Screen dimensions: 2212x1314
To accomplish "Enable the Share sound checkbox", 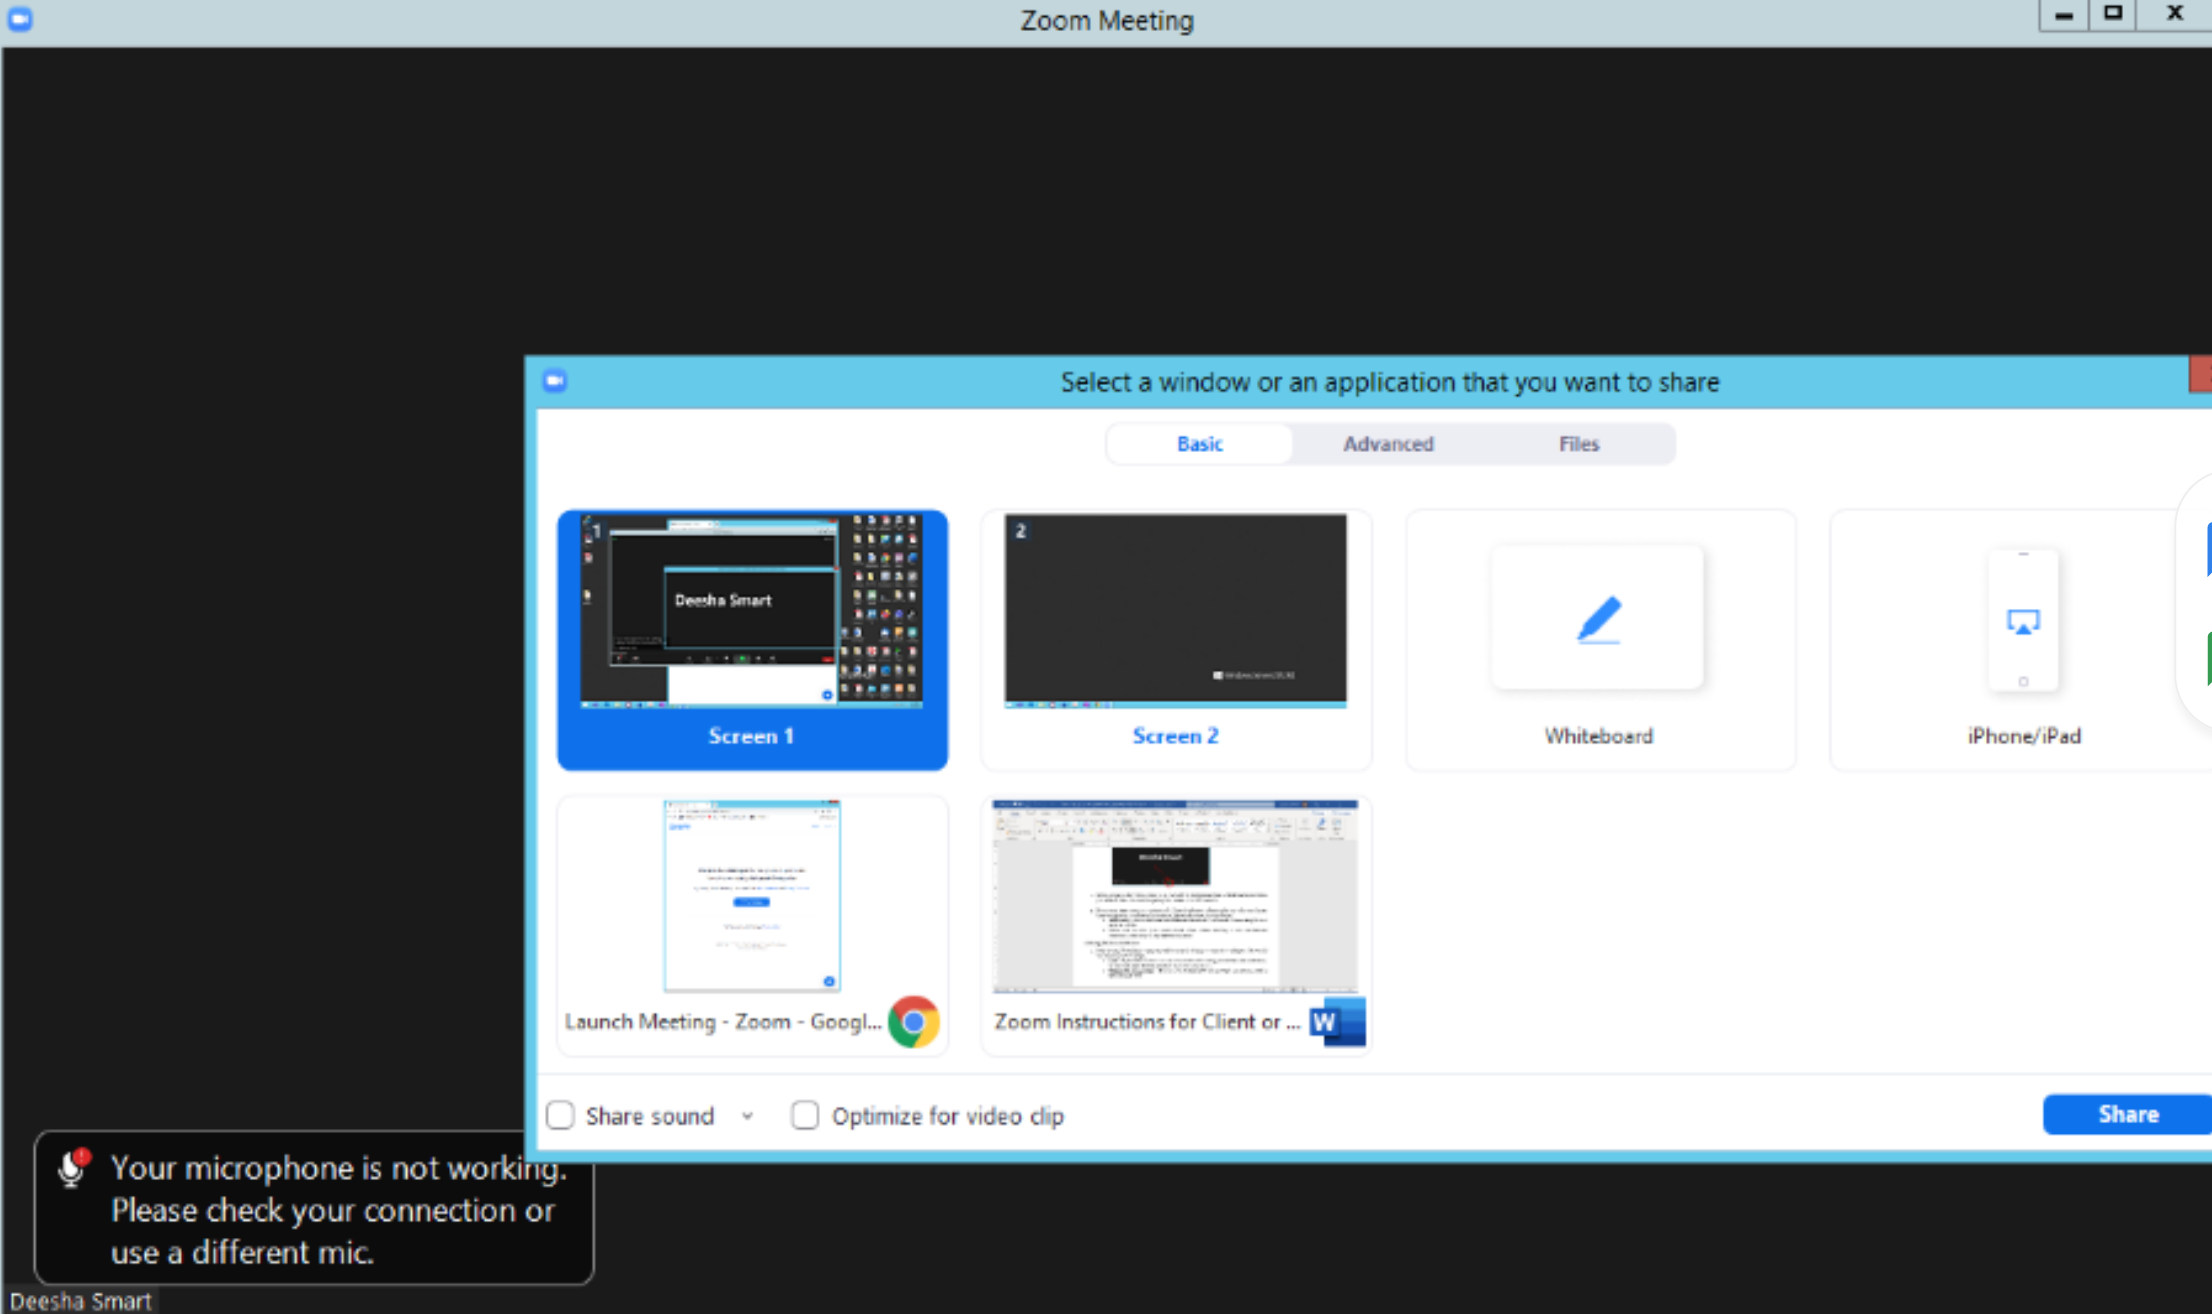I will pyautogui.click(x=560, y=1115).
